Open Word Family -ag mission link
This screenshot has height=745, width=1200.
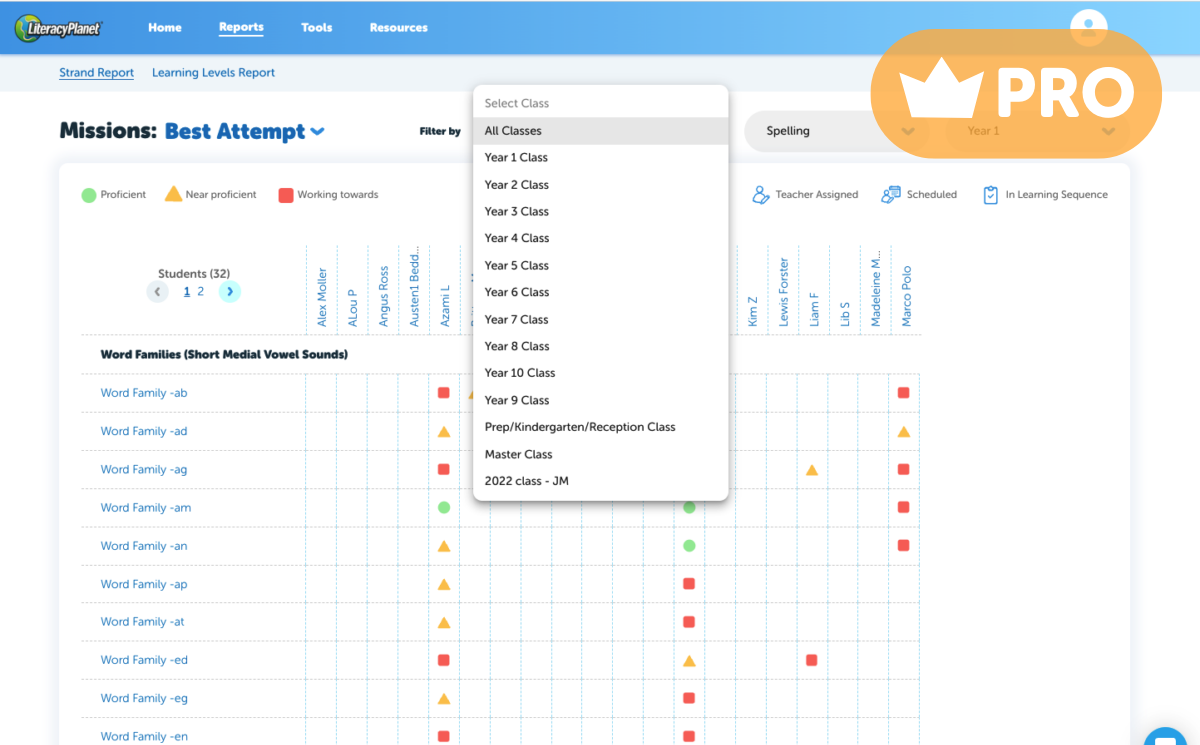[144, 470]
